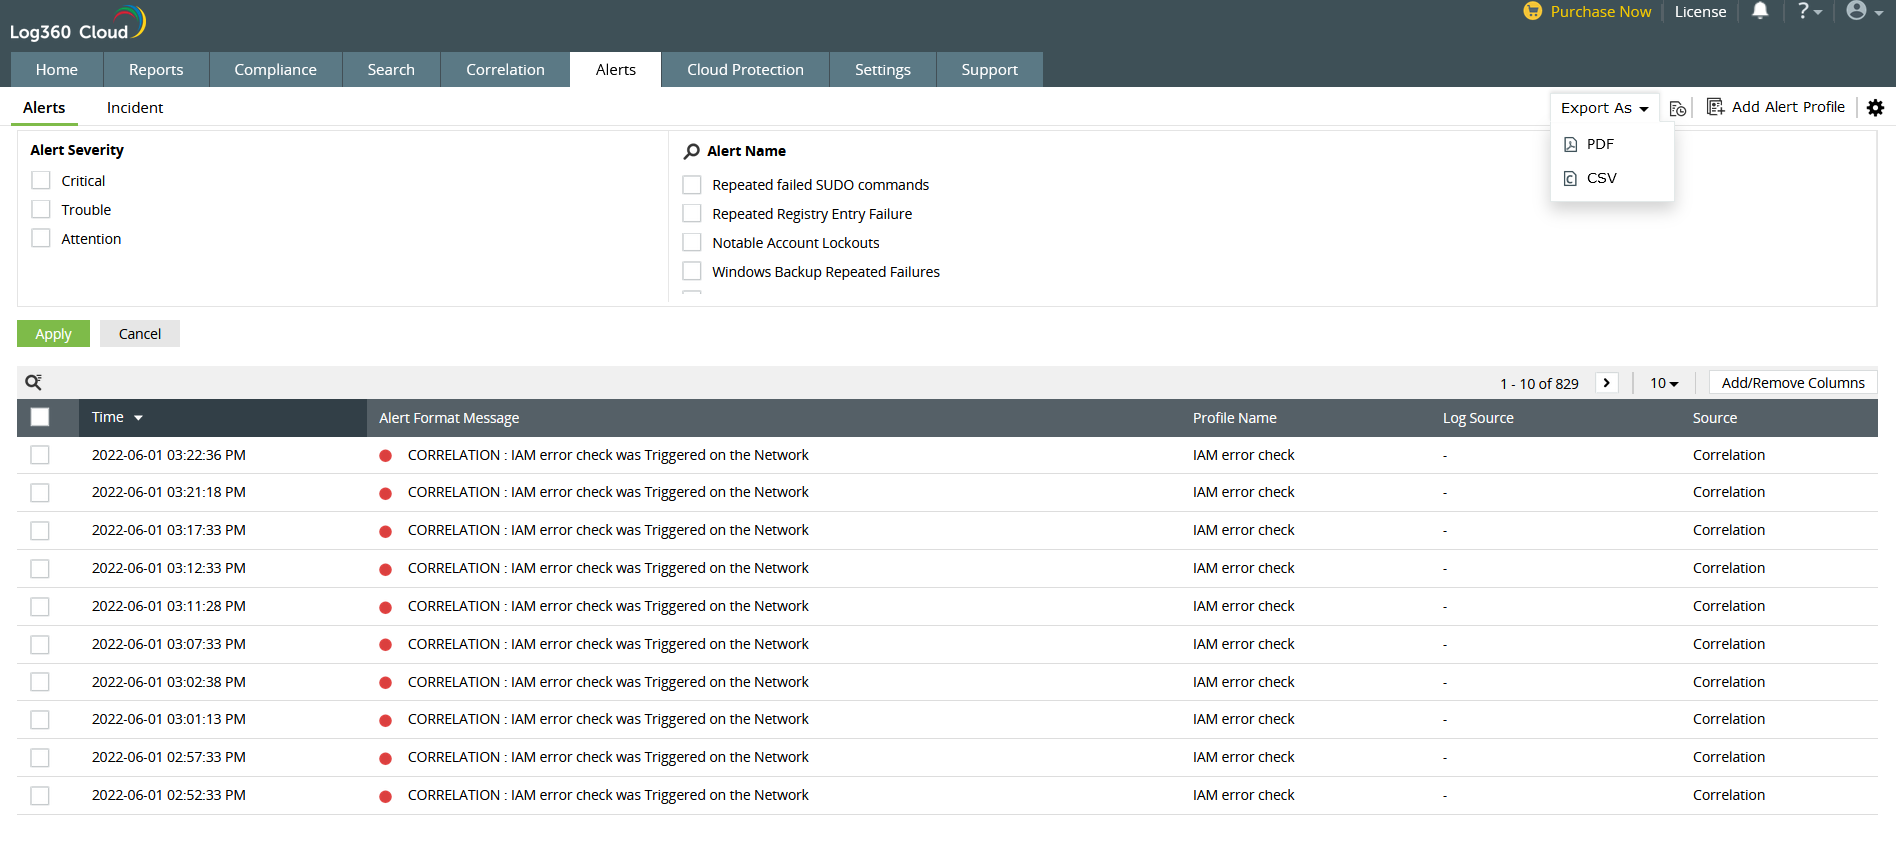Click the table search magnifier icon
1896x846 pixels.
point(33,382)
